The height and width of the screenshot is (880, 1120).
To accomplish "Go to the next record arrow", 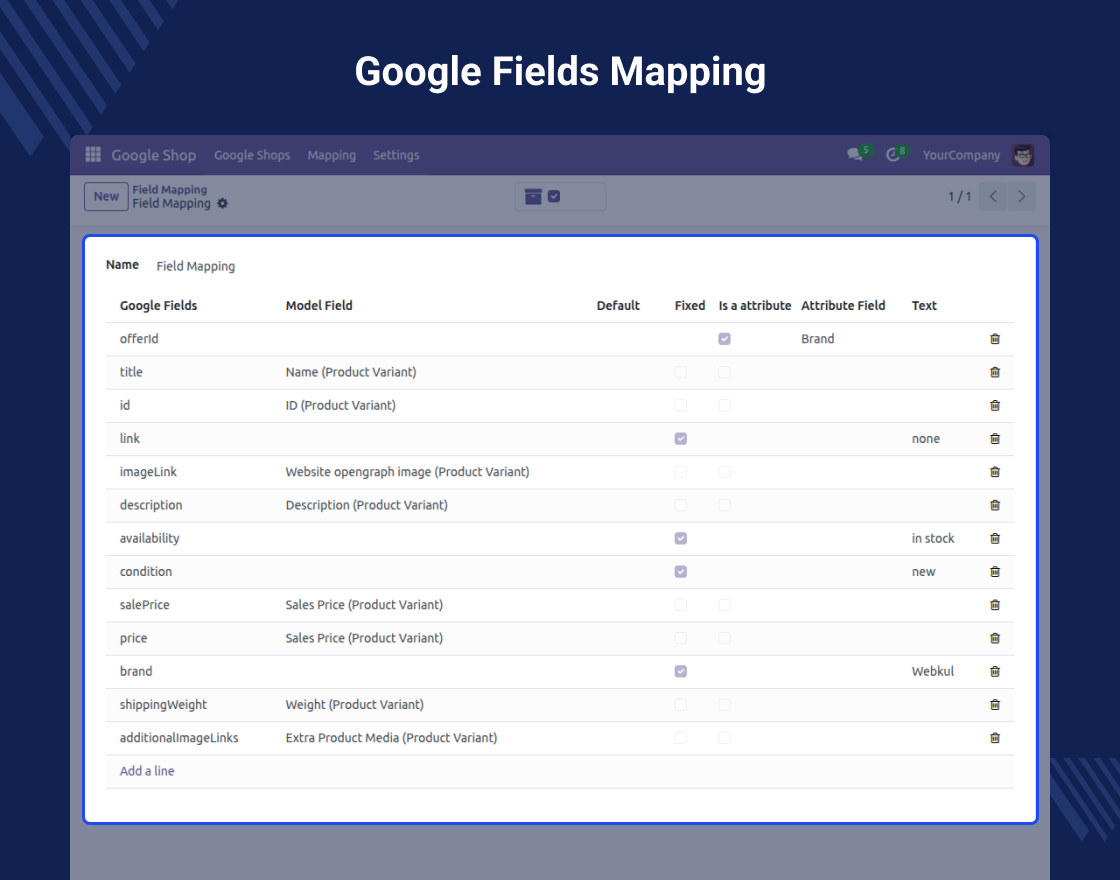I will [1021, 196].
